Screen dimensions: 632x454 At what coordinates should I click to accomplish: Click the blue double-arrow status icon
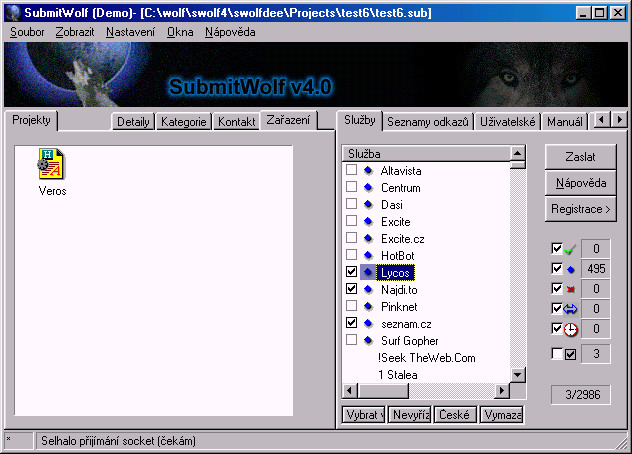(x=570, y=309)
